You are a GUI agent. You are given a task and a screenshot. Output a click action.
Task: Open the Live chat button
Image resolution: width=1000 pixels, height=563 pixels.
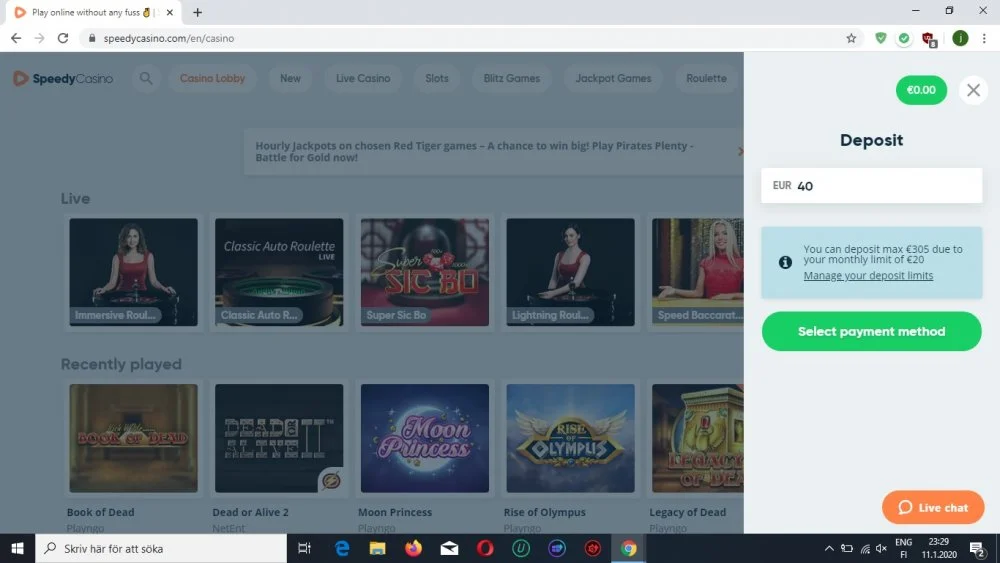point(933,508)
